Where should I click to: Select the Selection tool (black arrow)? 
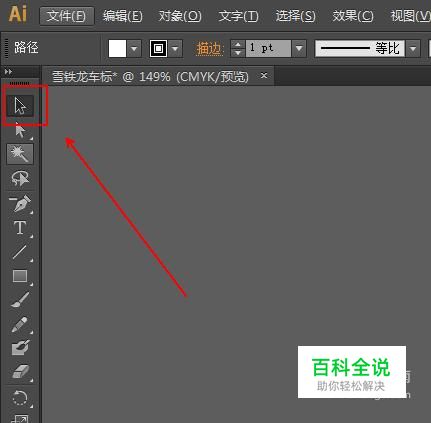(20, 106)
